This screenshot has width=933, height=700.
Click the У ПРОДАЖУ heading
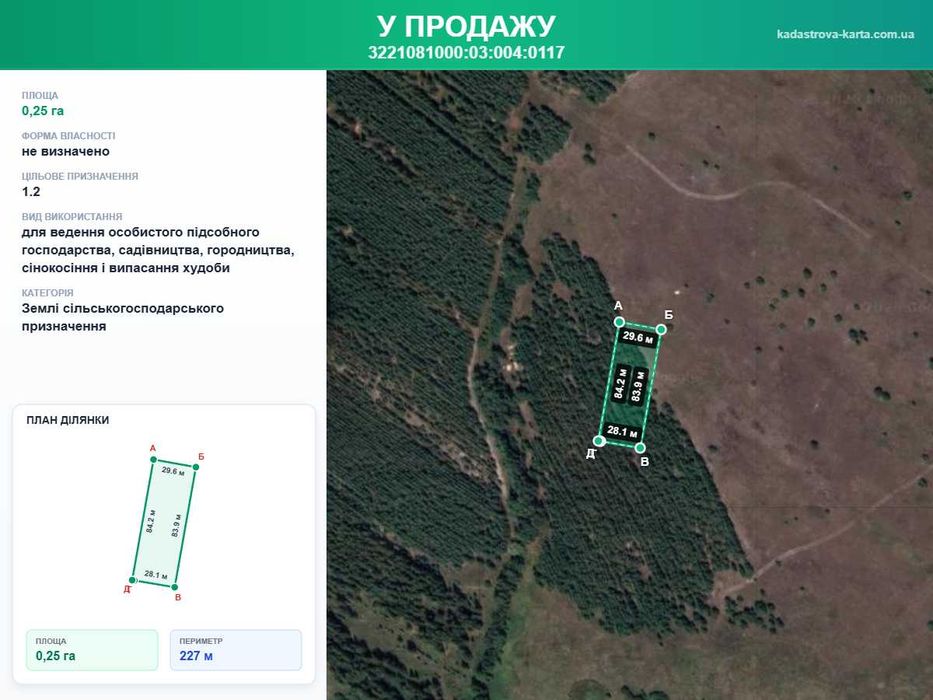466,26
